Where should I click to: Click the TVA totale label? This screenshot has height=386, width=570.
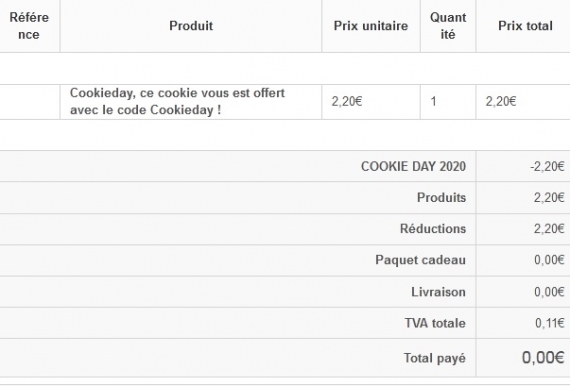435,323
